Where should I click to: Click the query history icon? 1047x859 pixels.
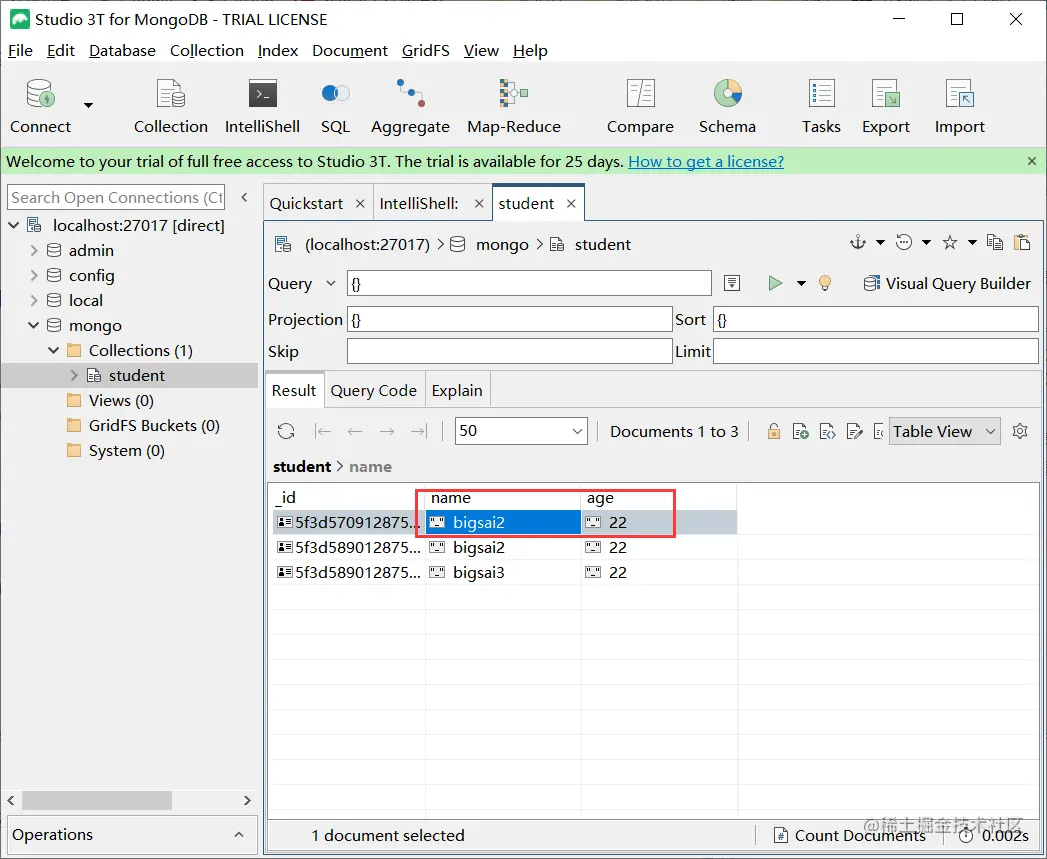coord(903,242)
